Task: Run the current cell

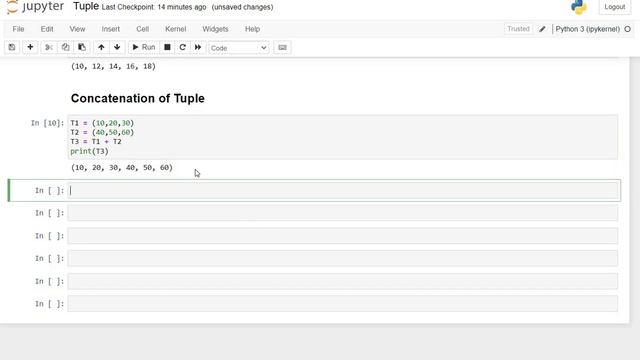Action: (x=144, y=47)
